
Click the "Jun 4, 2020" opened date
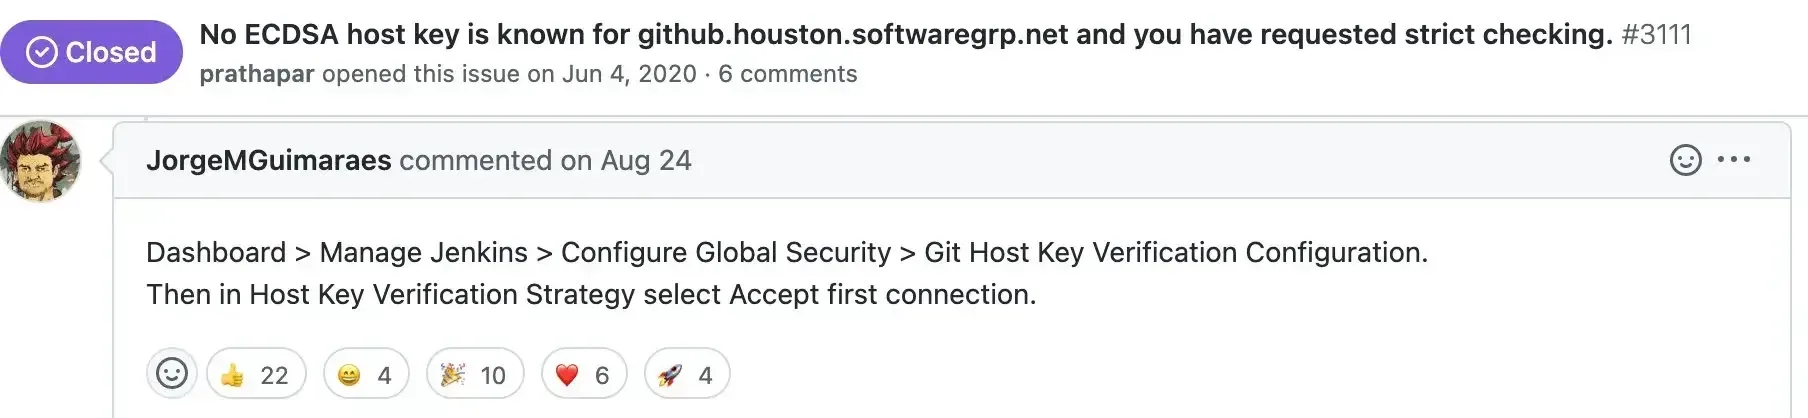(629, 74)
